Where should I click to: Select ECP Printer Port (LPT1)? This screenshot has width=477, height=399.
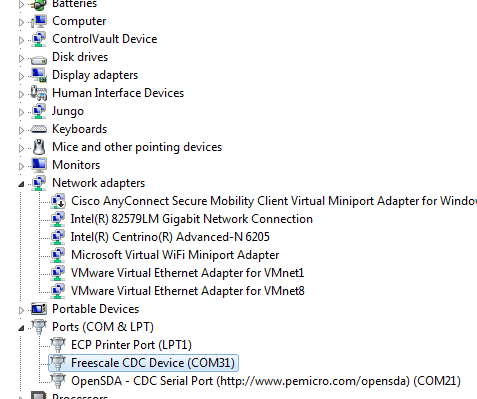tap(131, 345)
